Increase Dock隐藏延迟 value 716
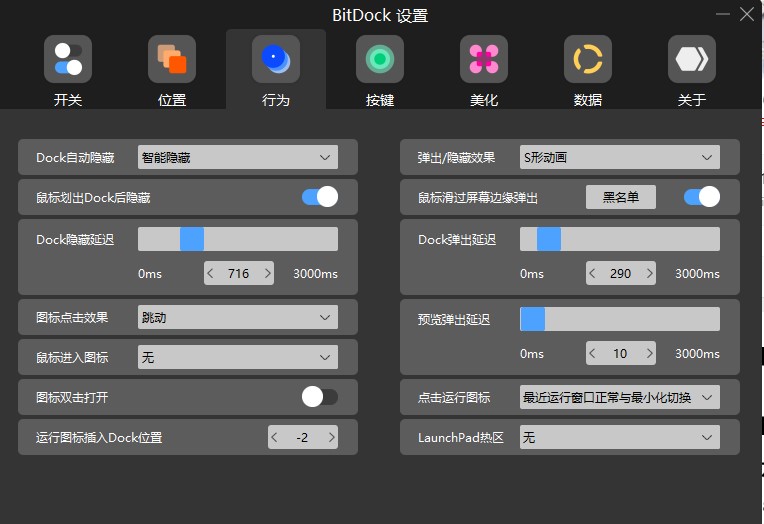Image resolution: width=764 pixels, height=524 pixels. [267, 273]
